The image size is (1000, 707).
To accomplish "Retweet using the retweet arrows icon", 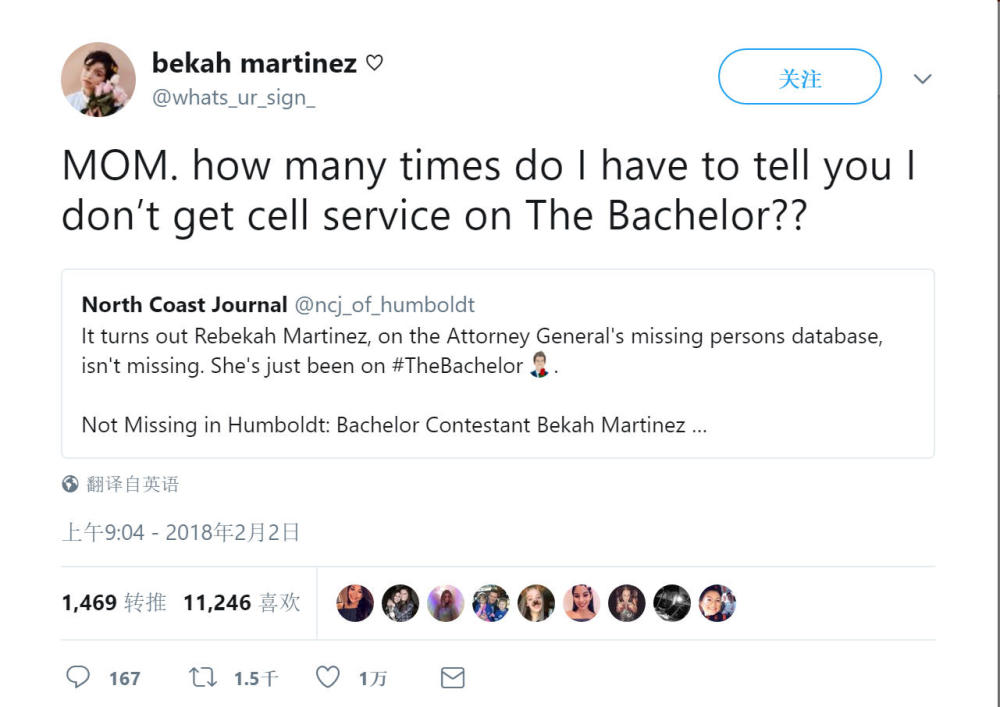I will click(x=203, y=677).
